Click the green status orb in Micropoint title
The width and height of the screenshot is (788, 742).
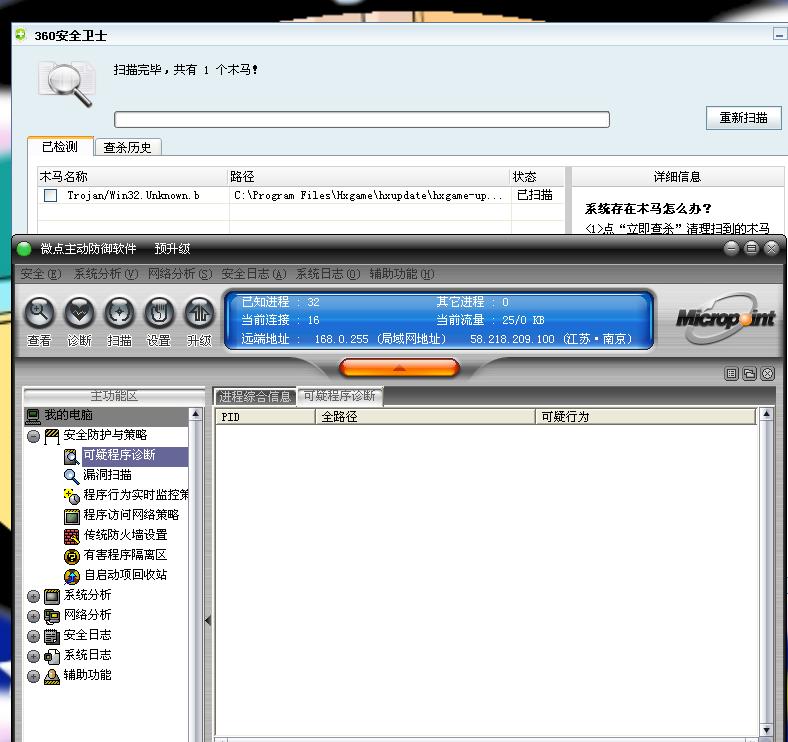24,249
